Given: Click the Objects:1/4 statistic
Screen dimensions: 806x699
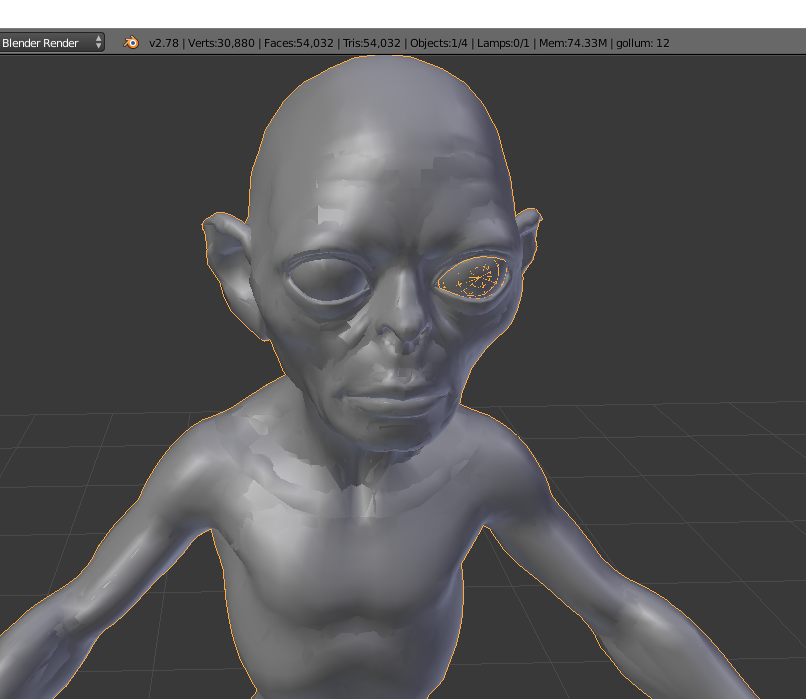Looking at the screenshot, I should pos(438,43).
